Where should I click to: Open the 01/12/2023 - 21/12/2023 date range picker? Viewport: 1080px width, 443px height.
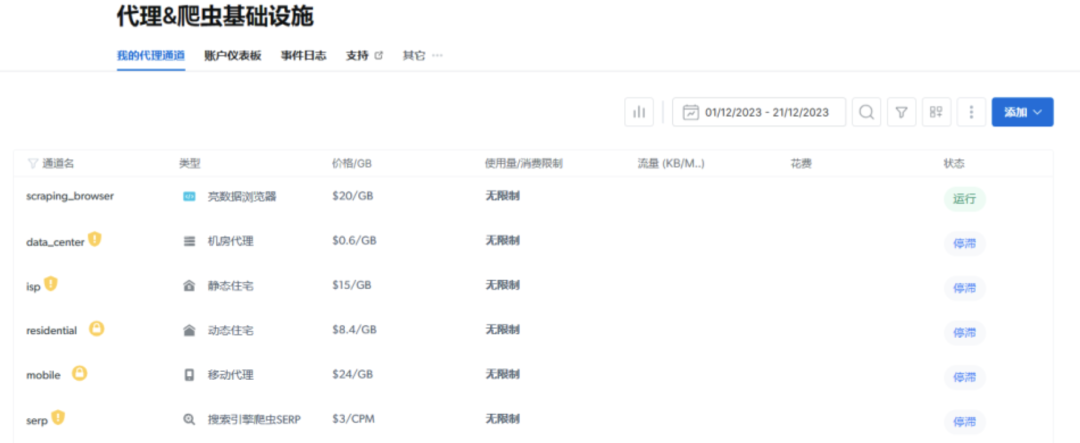point(759,112)
